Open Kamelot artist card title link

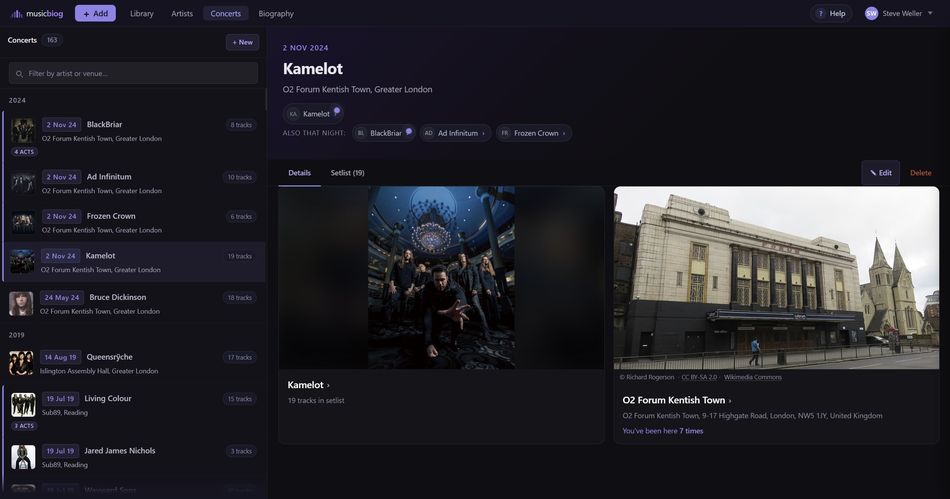click(x=308, y=385)
